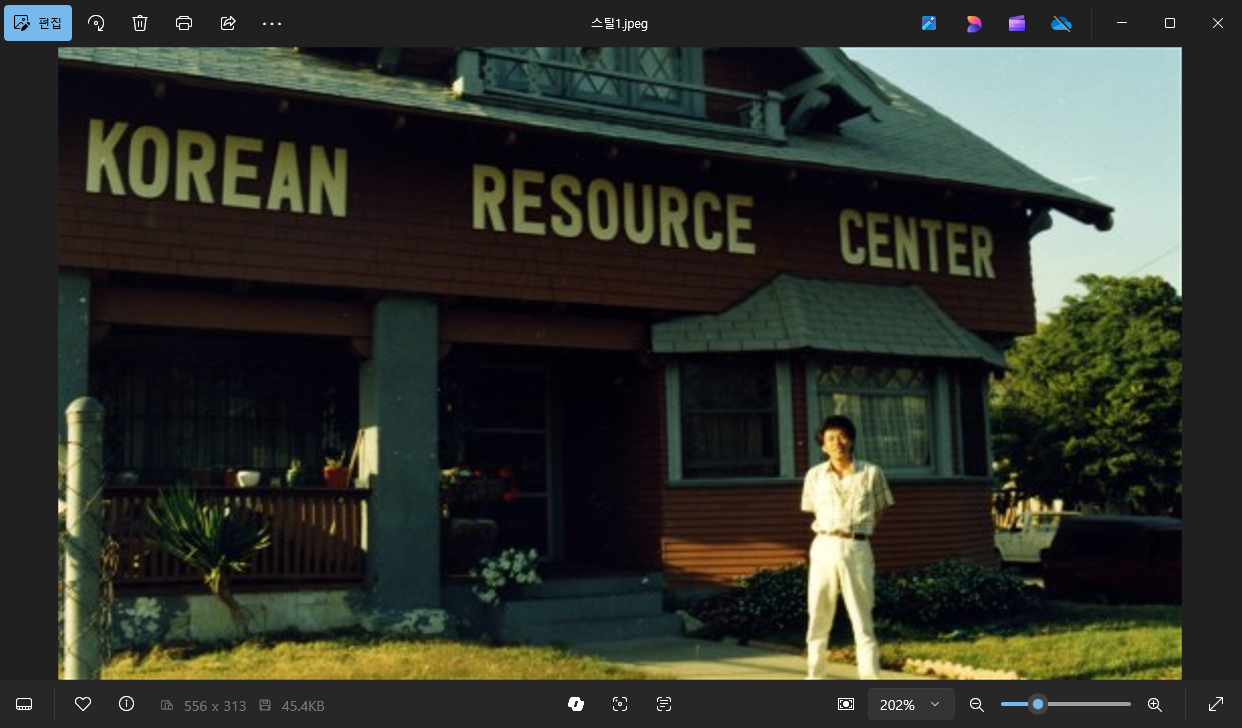Screen dimensions: 1242x728
Task: Click the fit-to-window zoom icon
Action: tap(846, 704)
